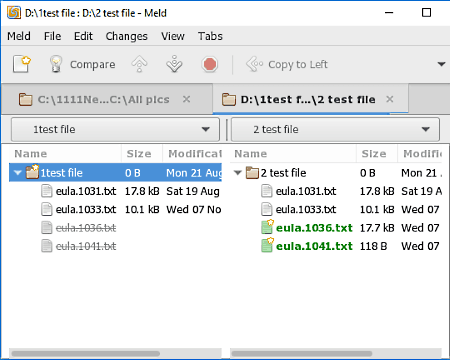Image resolution: width=450 pixels, height=360 pixels.
Task: Click green new-file icon of eula.1041.txt
Action: point(267,245)
